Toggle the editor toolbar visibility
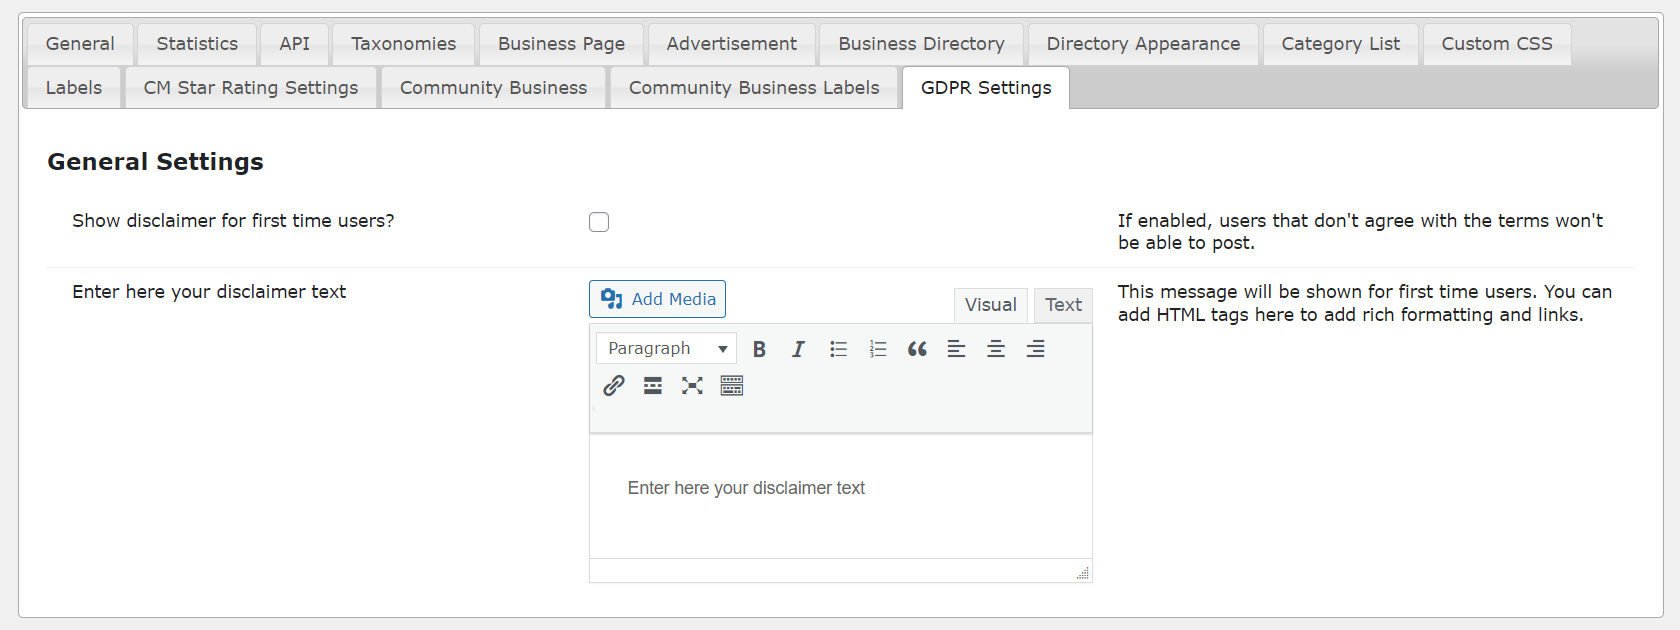 click(732, 386)
